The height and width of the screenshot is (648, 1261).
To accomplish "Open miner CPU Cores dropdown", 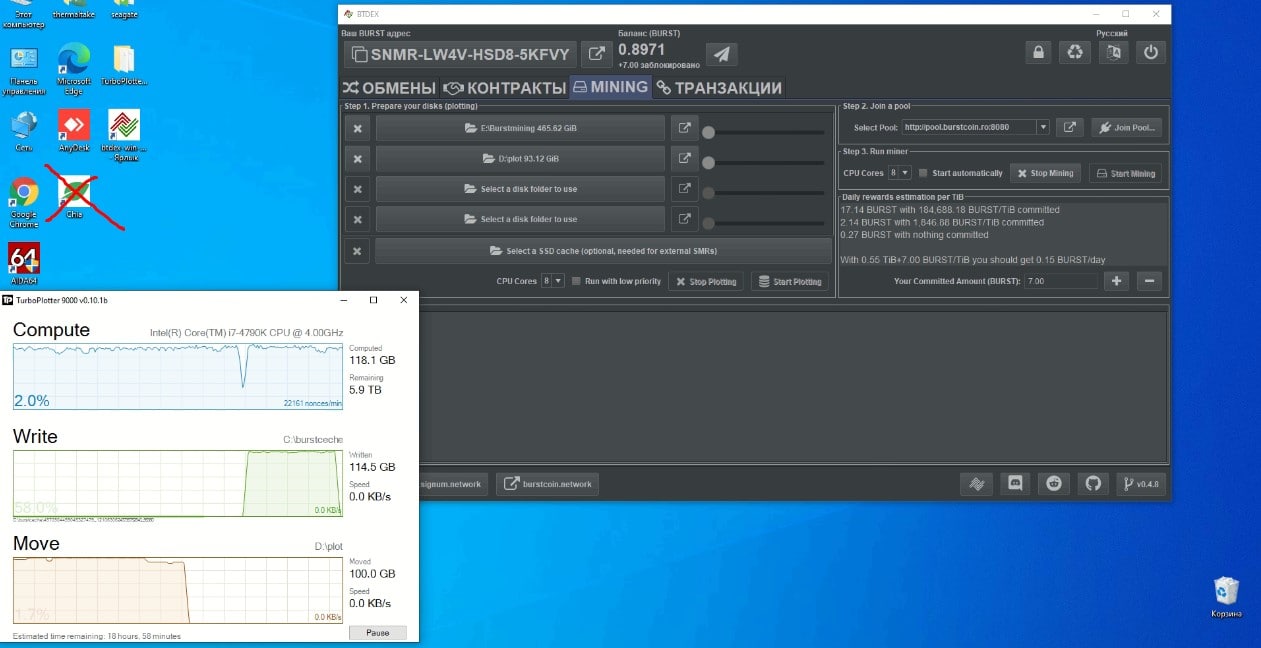I will click(x=899, y=173).
